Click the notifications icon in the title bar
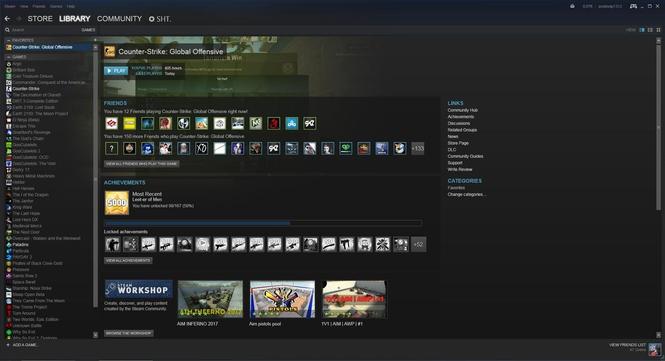Viewport: 665px width, 361px height. point(573,6)
